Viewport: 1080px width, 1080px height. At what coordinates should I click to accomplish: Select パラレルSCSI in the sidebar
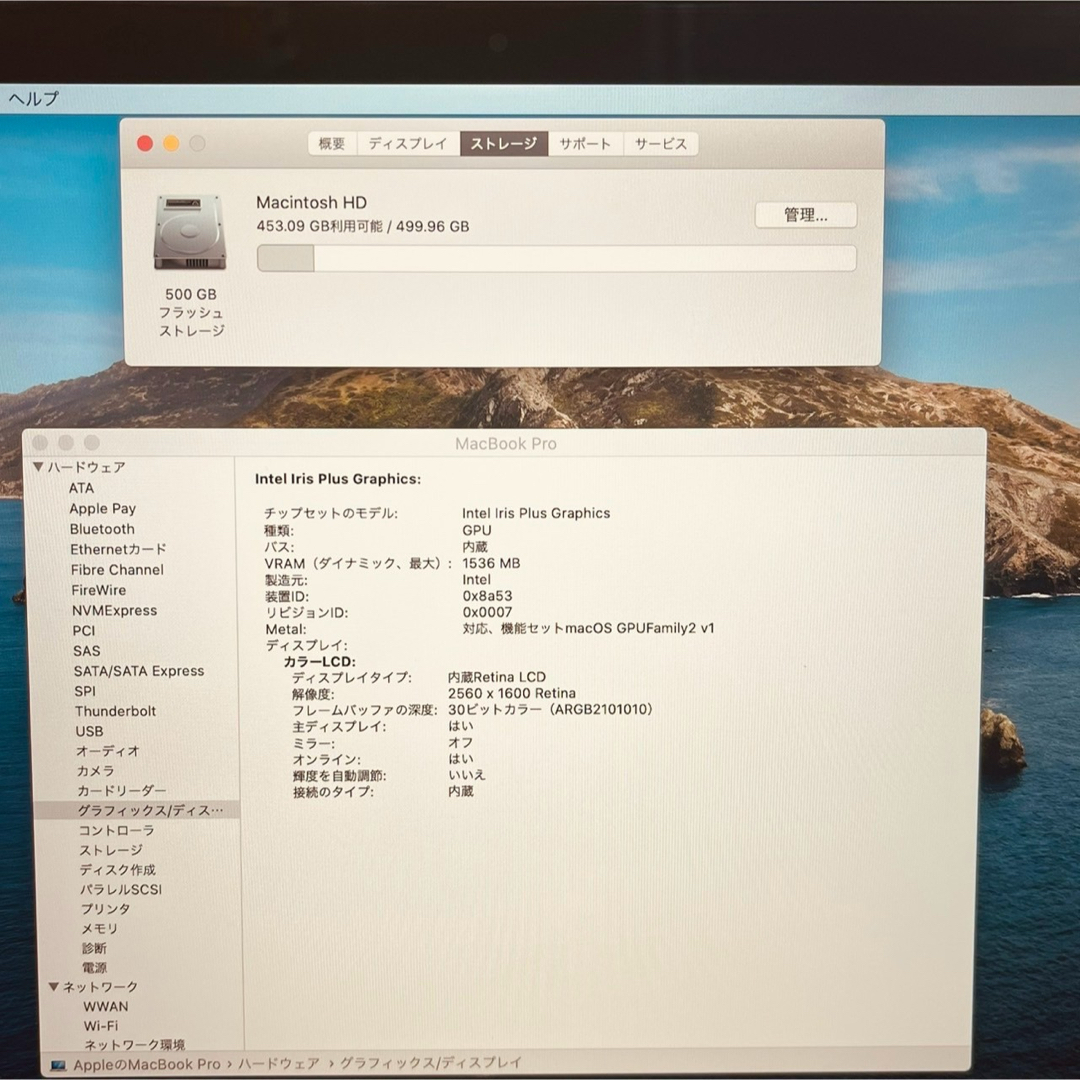click(x=121, y=890)
